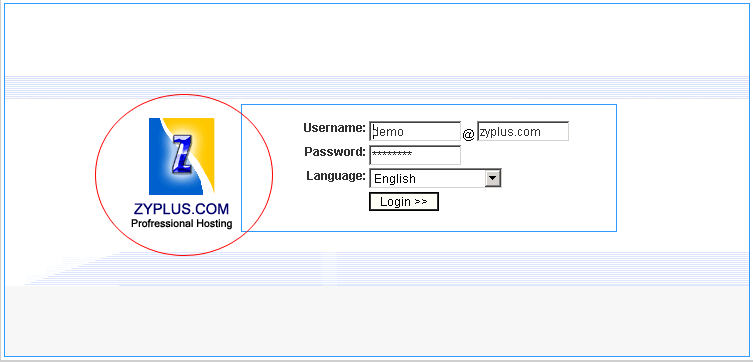Viewport: 753px width, 362px height.
Task: Open the Language dropdown showing English
Action: pos(435,178)
